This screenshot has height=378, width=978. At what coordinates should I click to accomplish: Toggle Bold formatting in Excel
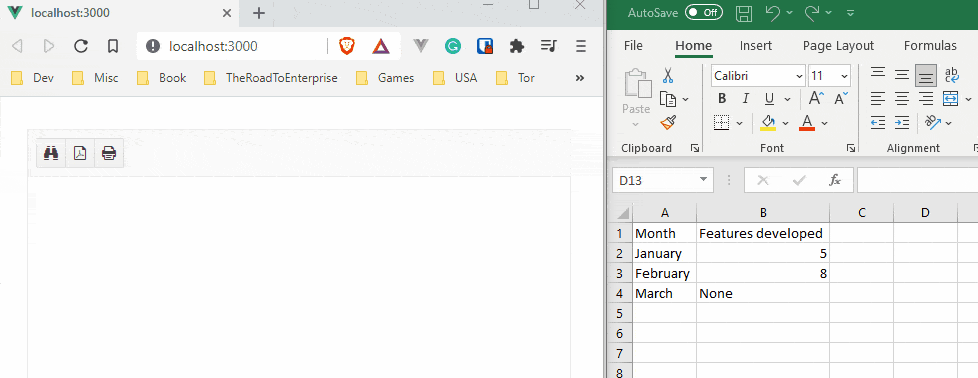coord(722,99)
